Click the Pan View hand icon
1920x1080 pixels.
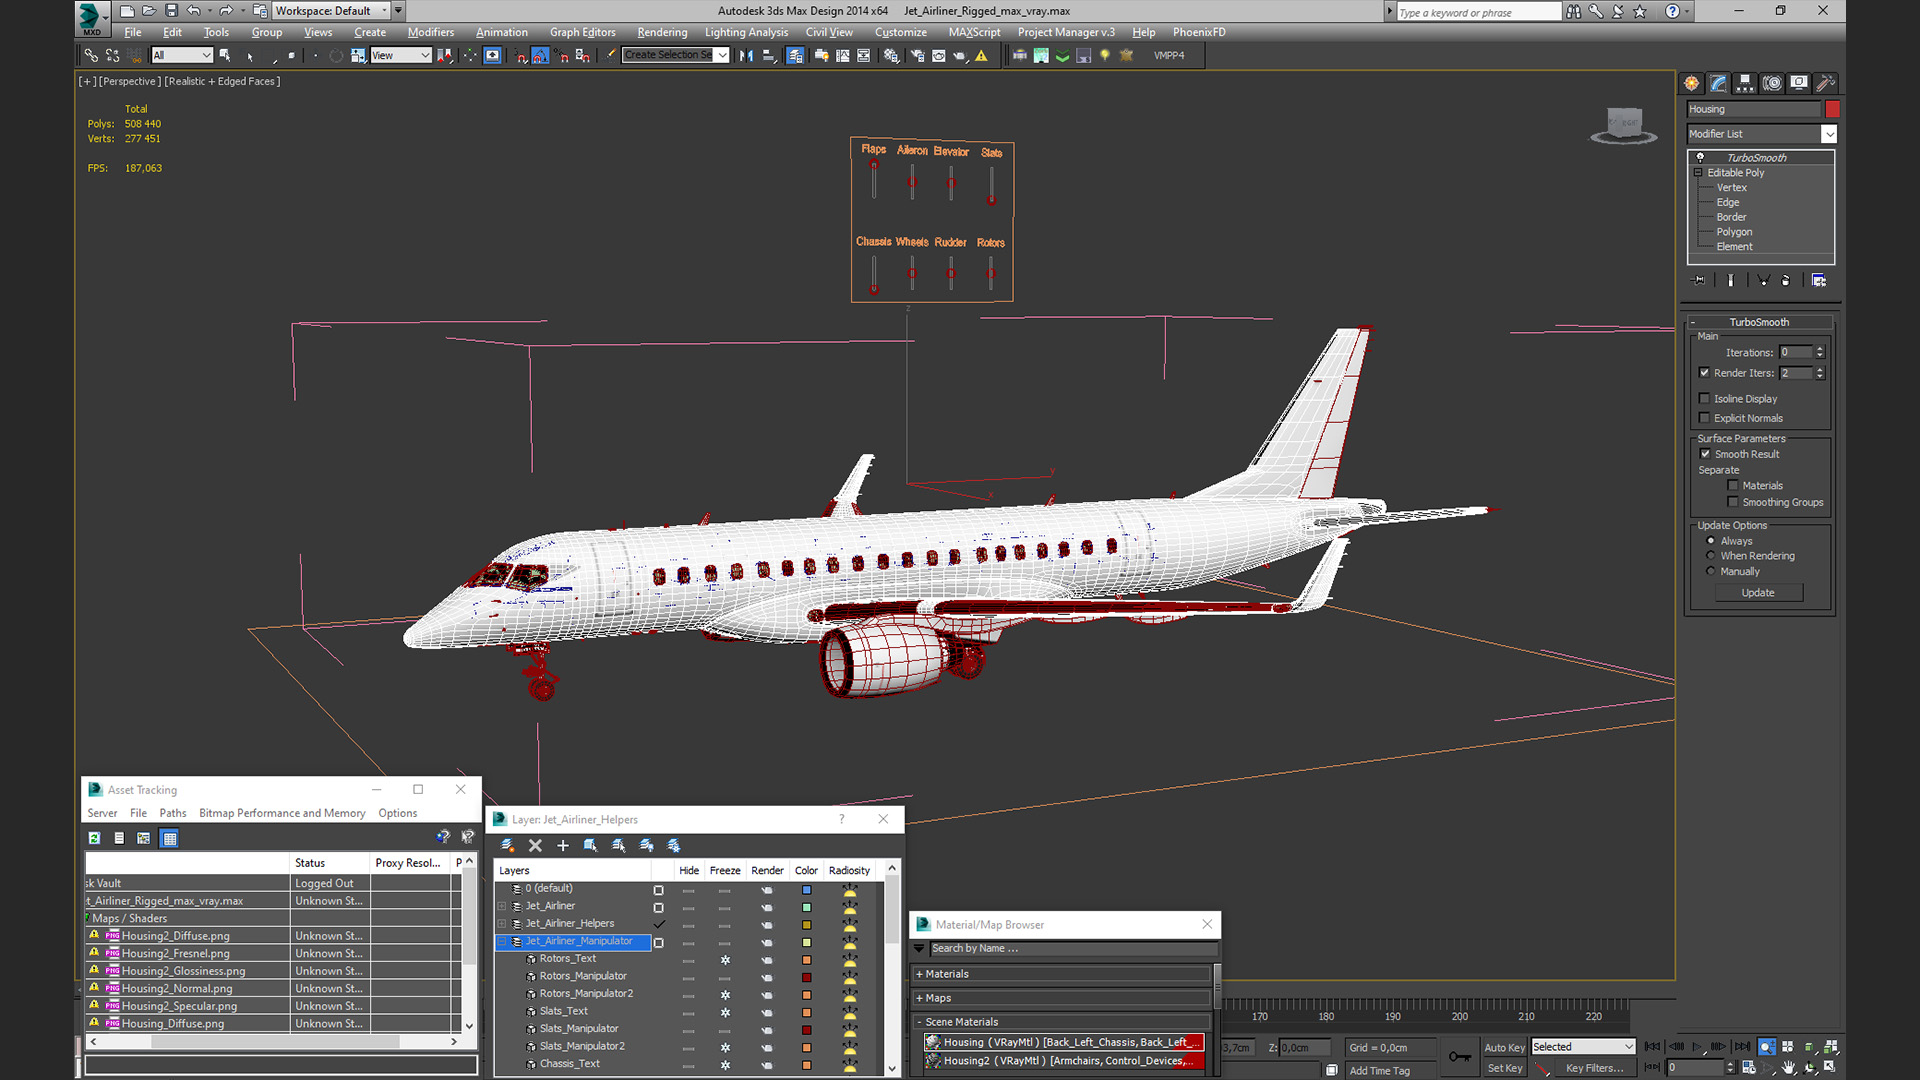pos(1789,1068)
